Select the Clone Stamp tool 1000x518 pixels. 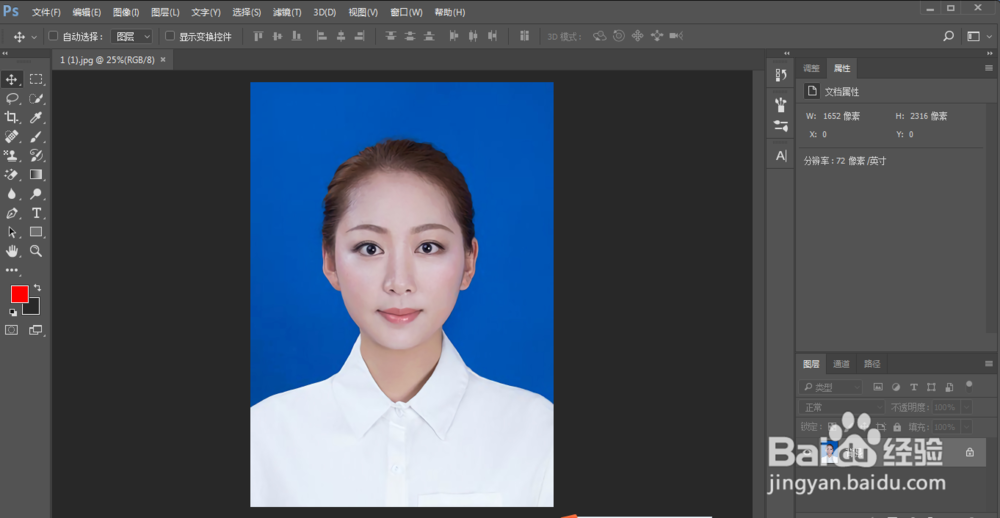11,155
